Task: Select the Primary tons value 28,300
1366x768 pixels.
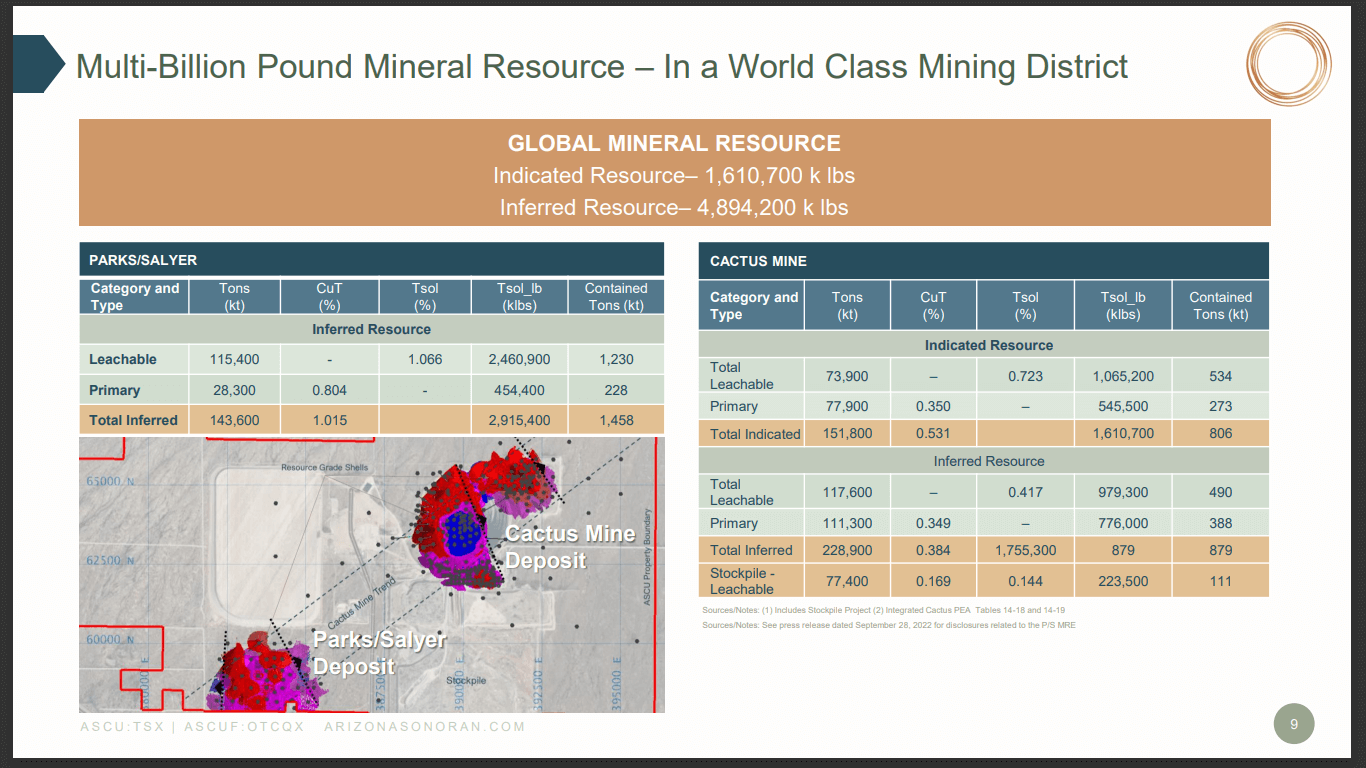Action: point(234,390)
